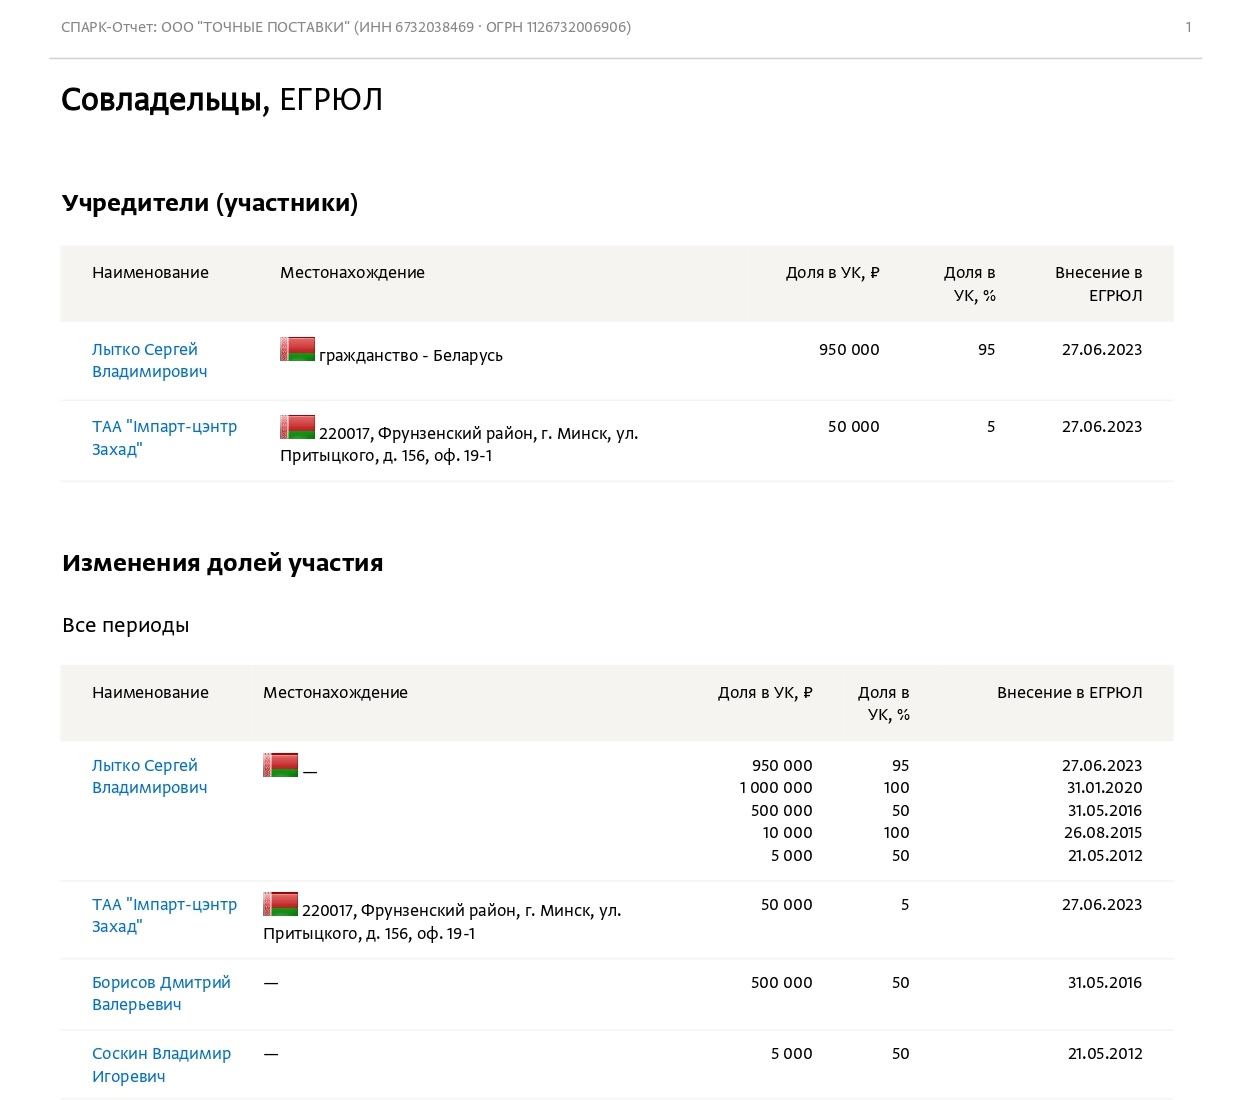Viewport: 1239px width, 1100px height.
Task: Click the flag before the Minsk address in the Учредители table
Action: pos(297,428)
